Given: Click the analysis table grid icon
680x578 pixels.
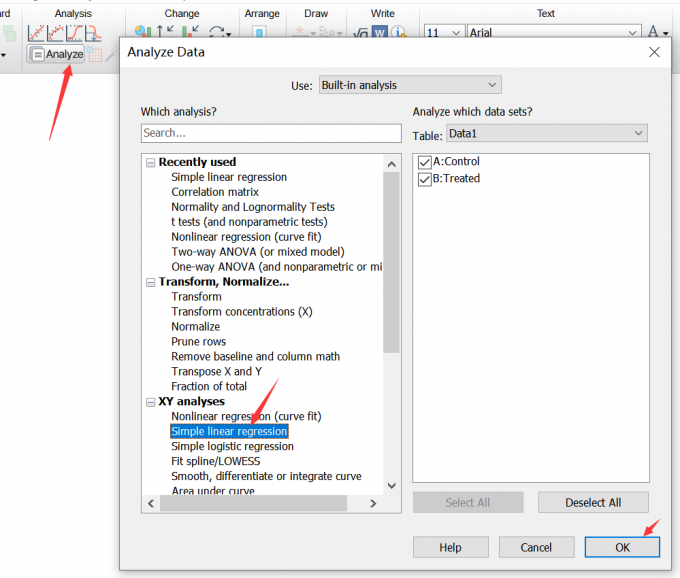Looking at the screenshot, I should (x=94, y=54).
